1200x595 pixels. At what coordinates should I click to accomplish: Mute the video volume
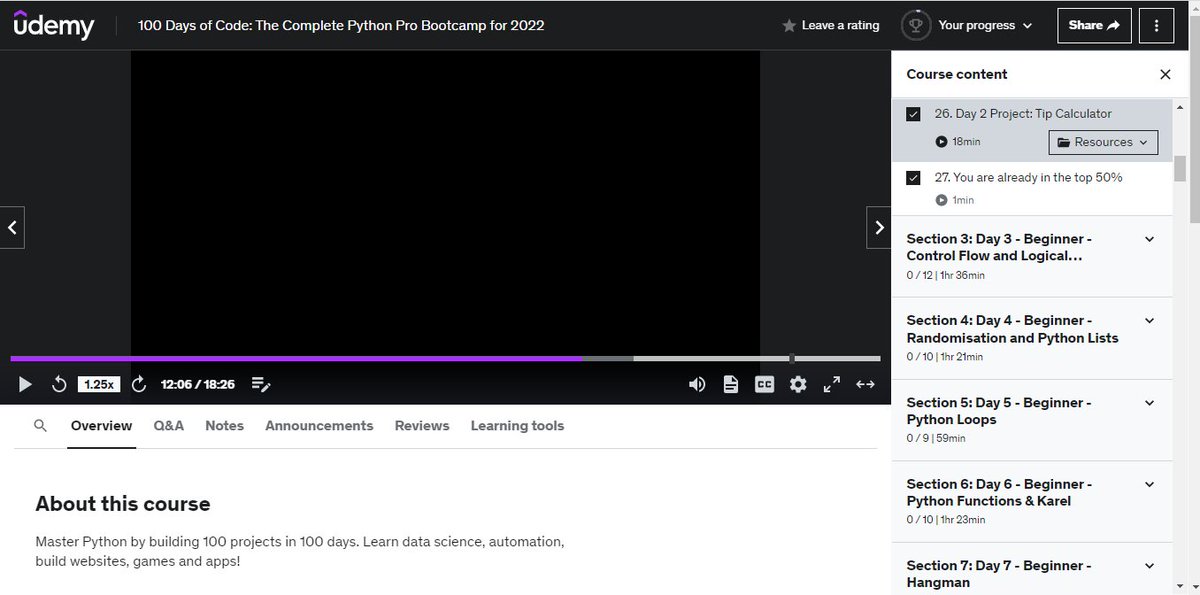[697, 384]
